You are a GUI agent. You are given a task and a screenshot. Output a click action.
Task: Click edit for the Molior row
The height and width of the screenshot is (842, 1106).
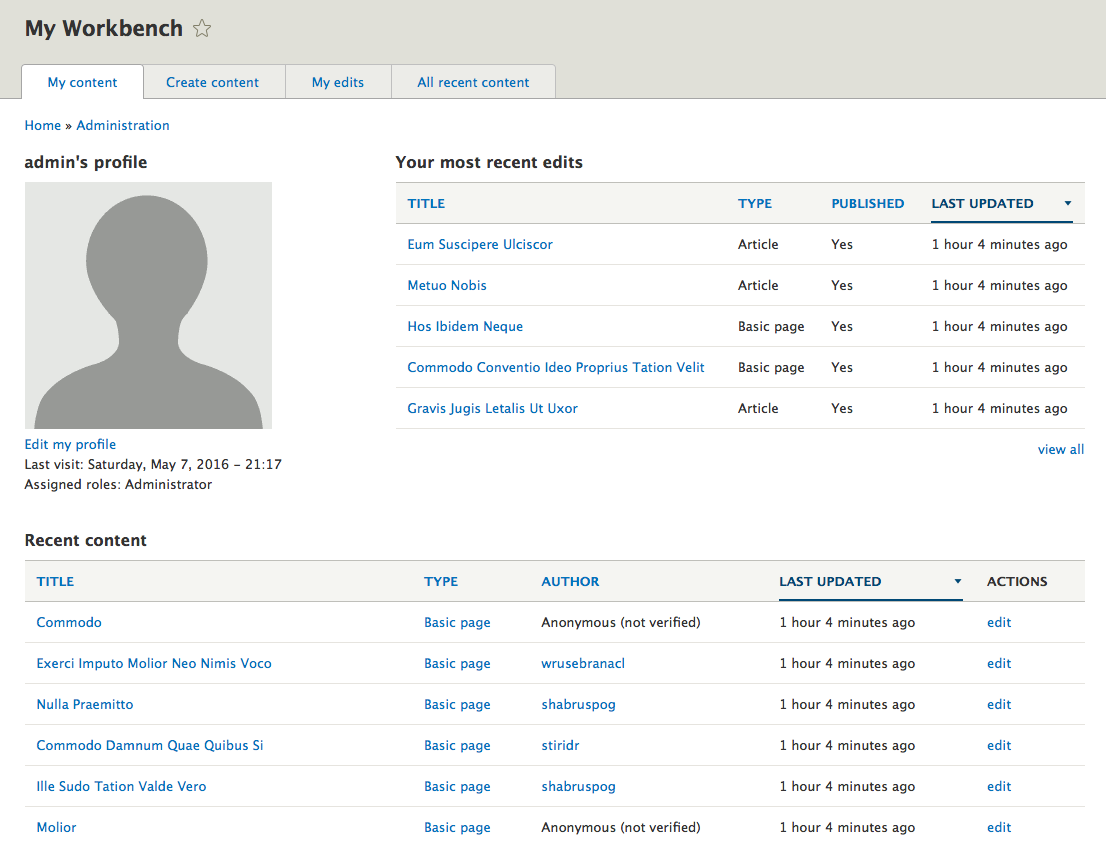pos(998,827)
